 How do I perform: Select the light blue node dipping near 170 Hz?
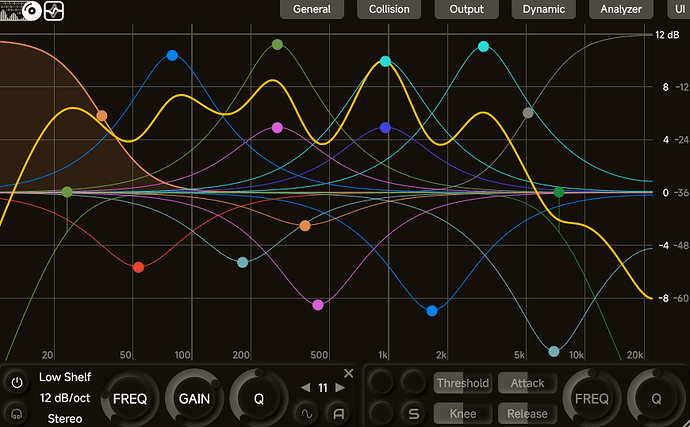point(242,263)
